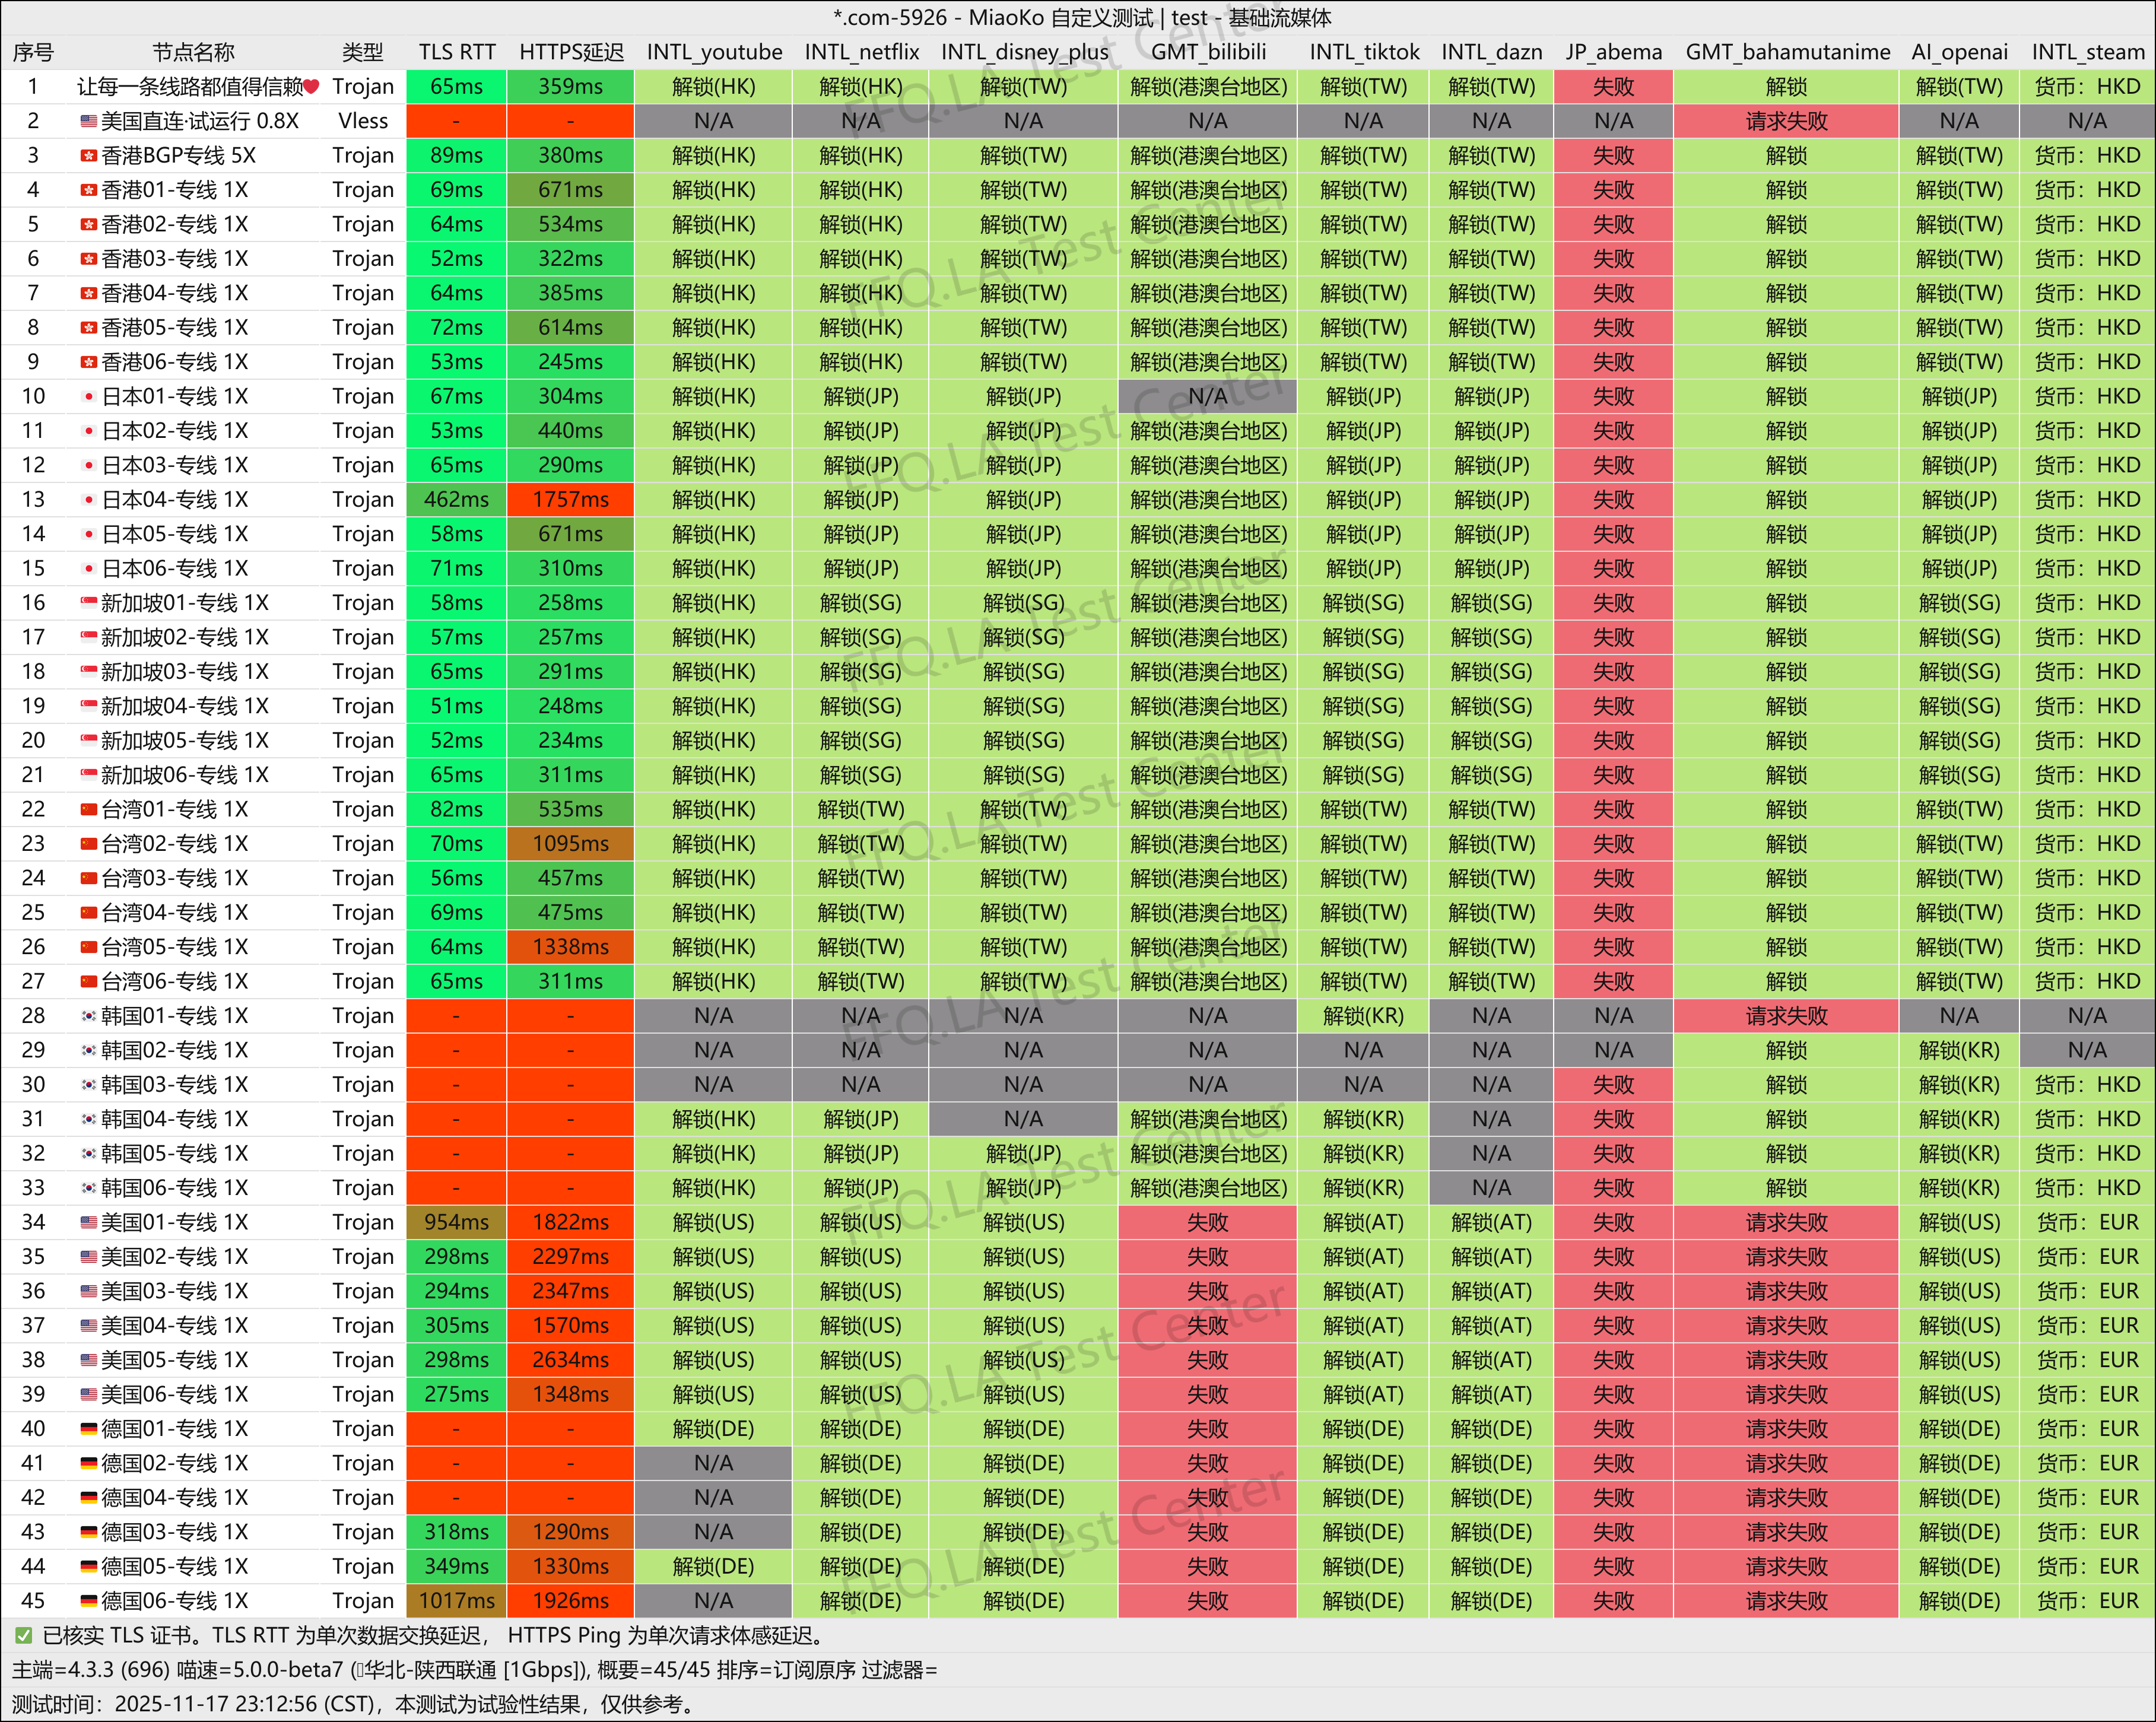
Task: Click the Japan flag icon beside 日本01-专线 1X
Action: tap(89, 397)
